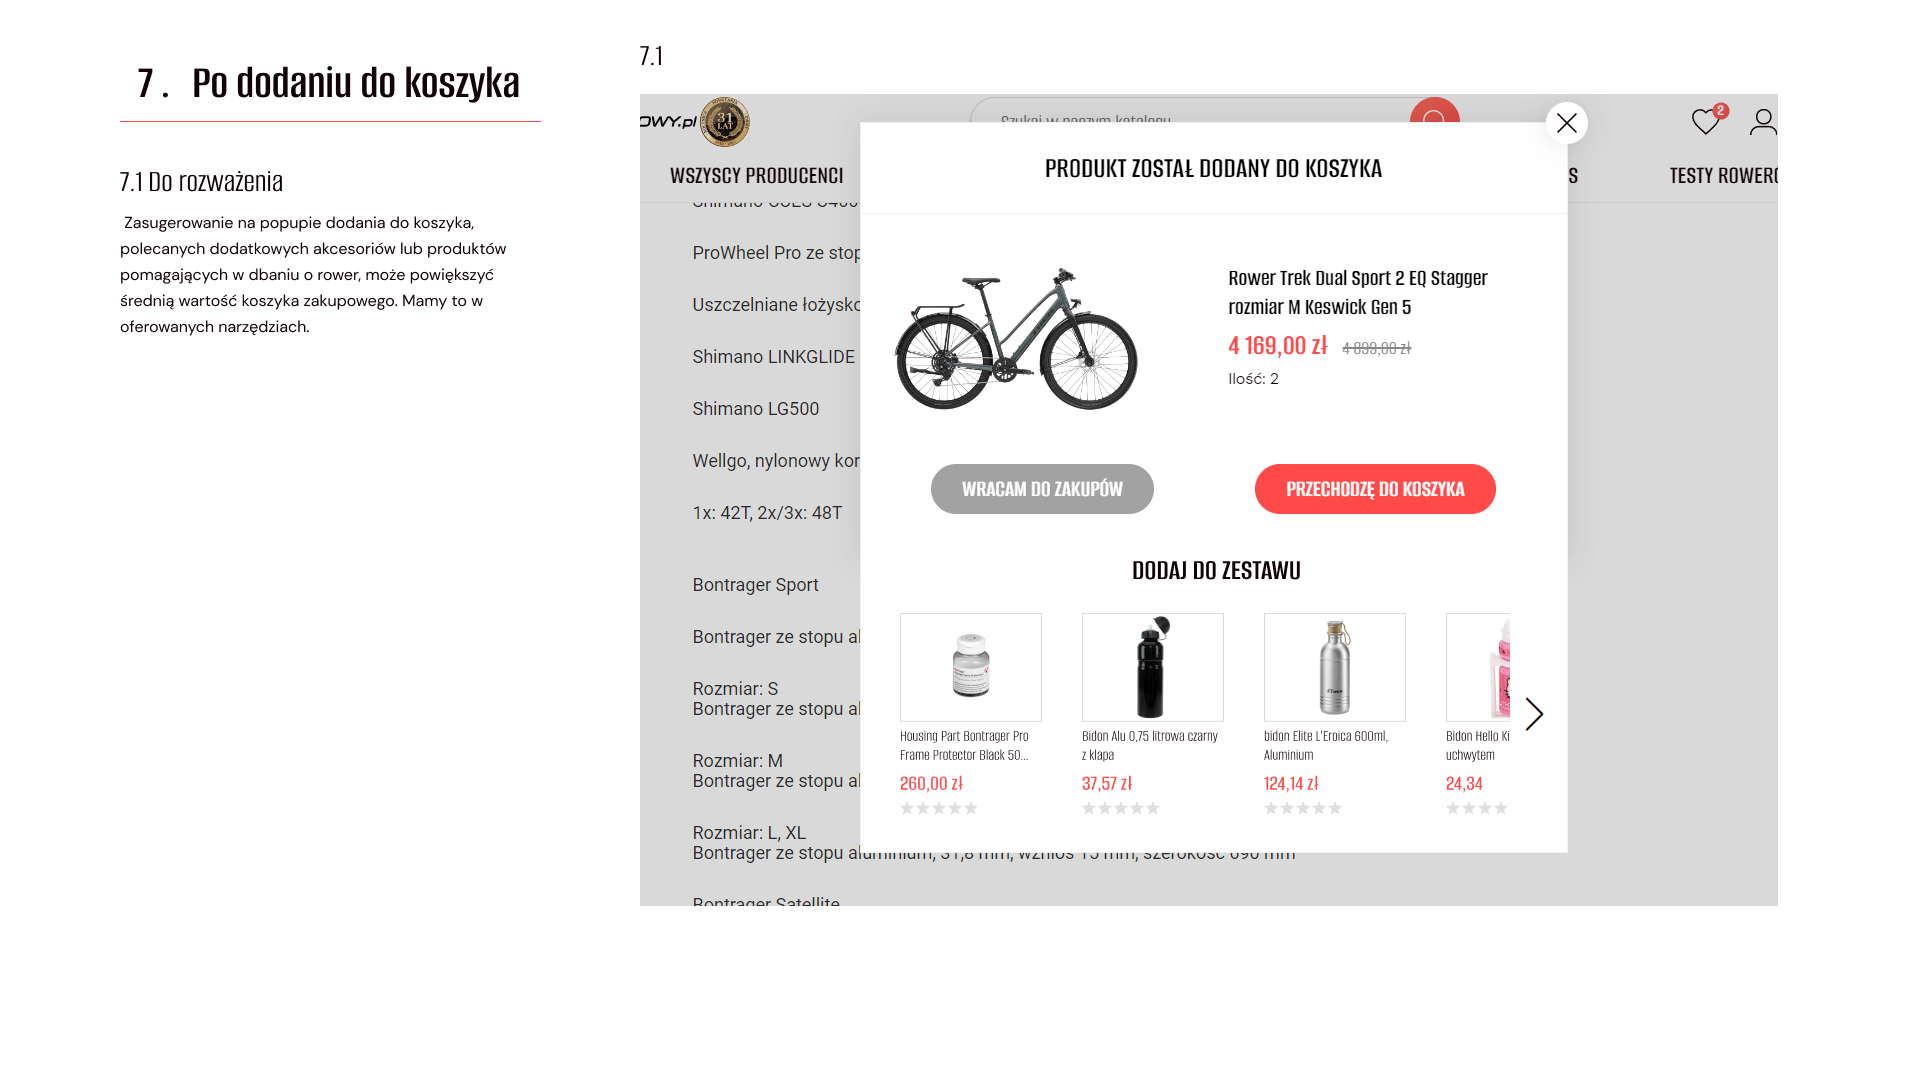Click the red search magnifier button

click(x=1434, y=110)
